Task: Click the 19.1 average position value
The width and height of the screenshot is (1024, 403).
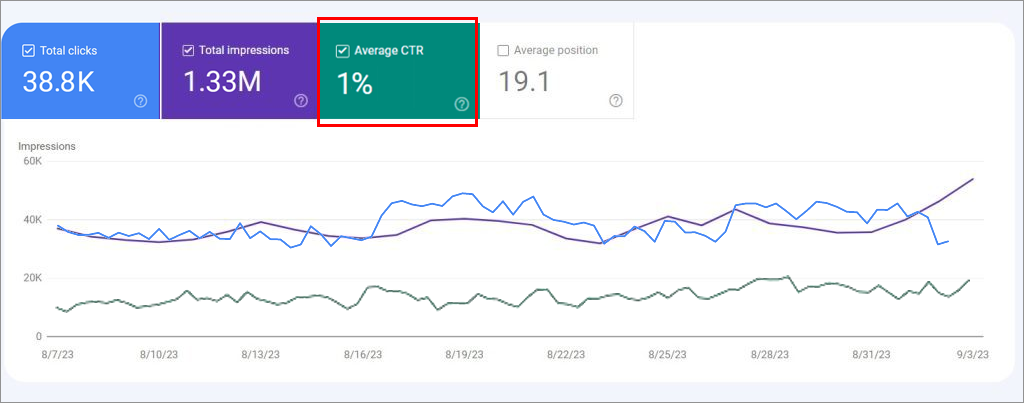Action: click(x=524, y=82)
